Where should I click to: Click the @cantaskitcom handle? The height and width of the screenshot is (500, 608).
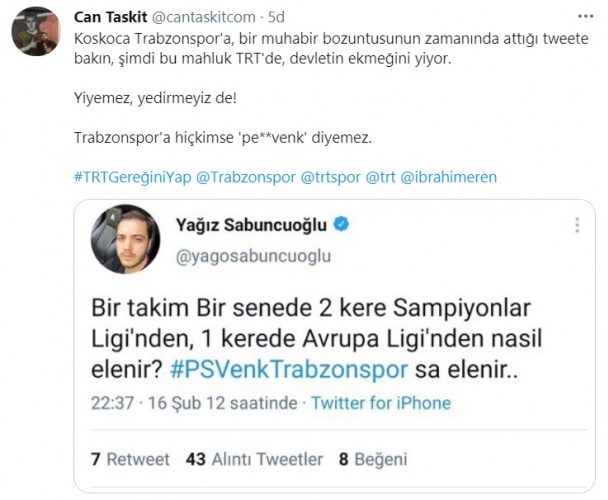click(204, 17)
